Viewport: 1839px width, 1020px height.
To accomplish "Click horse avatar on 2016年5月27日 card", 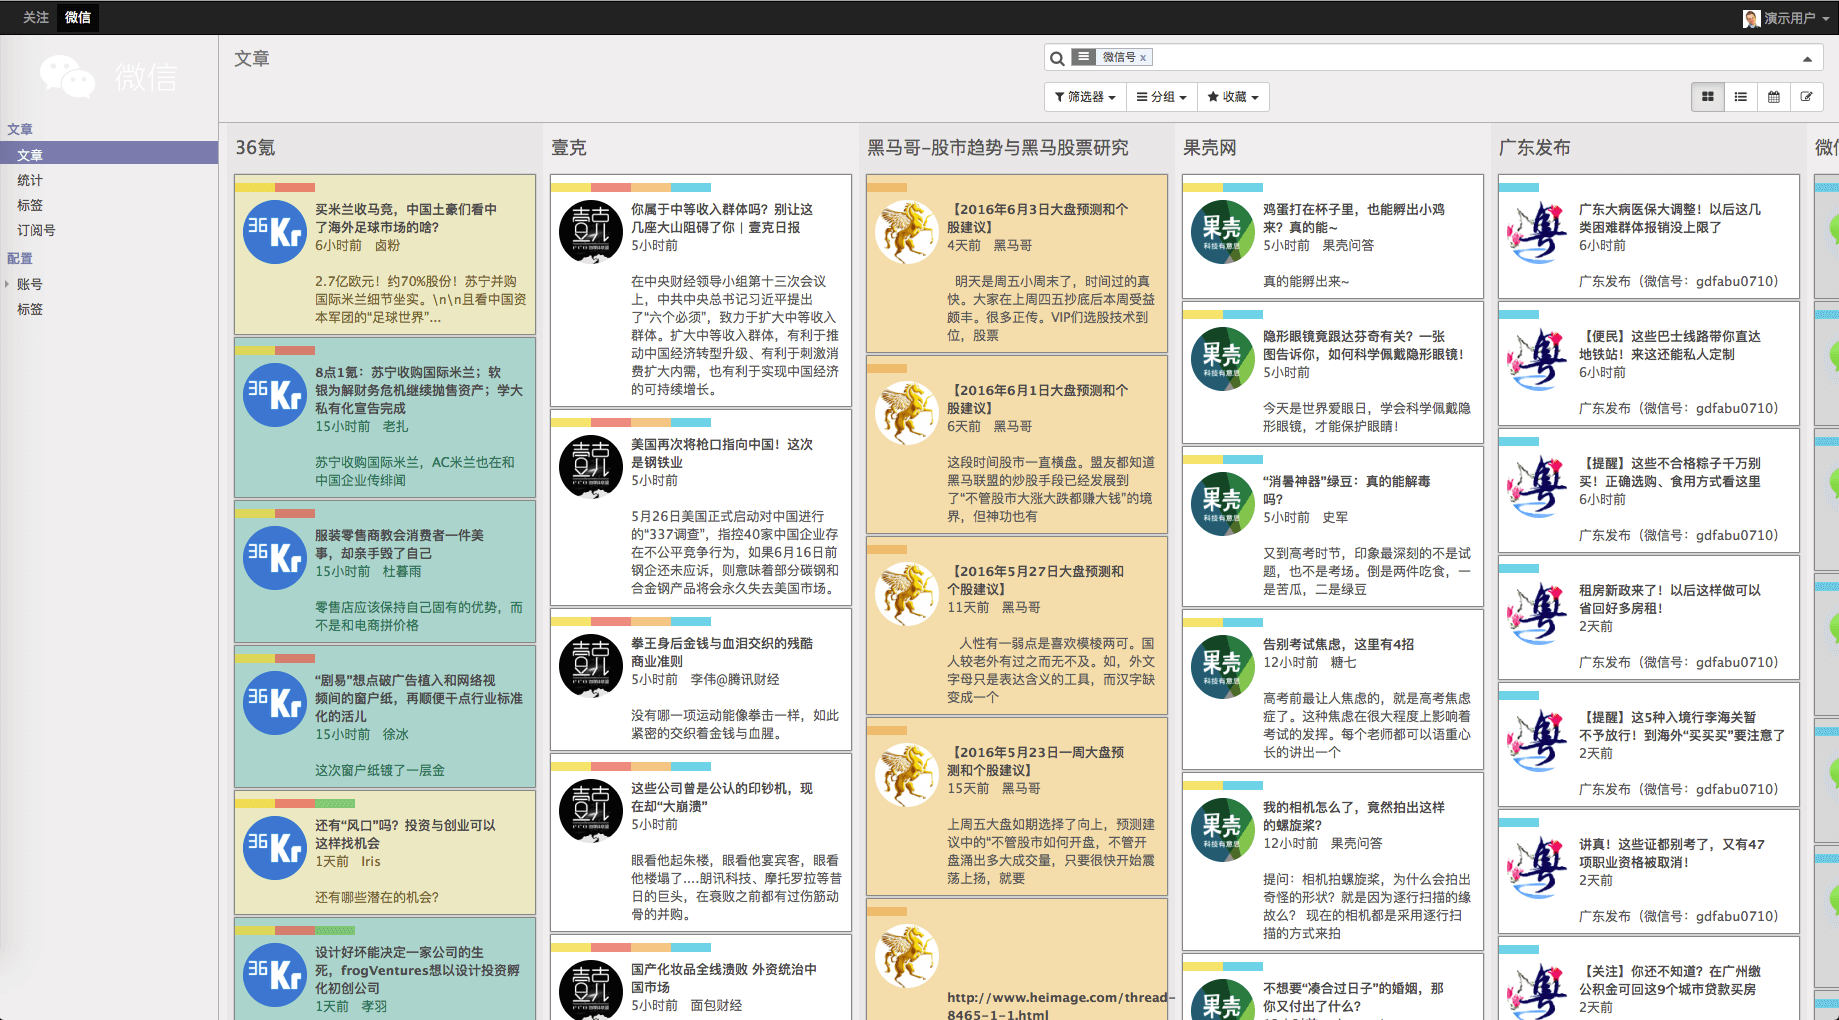I will pyautogui.click(x=907, y=594).
